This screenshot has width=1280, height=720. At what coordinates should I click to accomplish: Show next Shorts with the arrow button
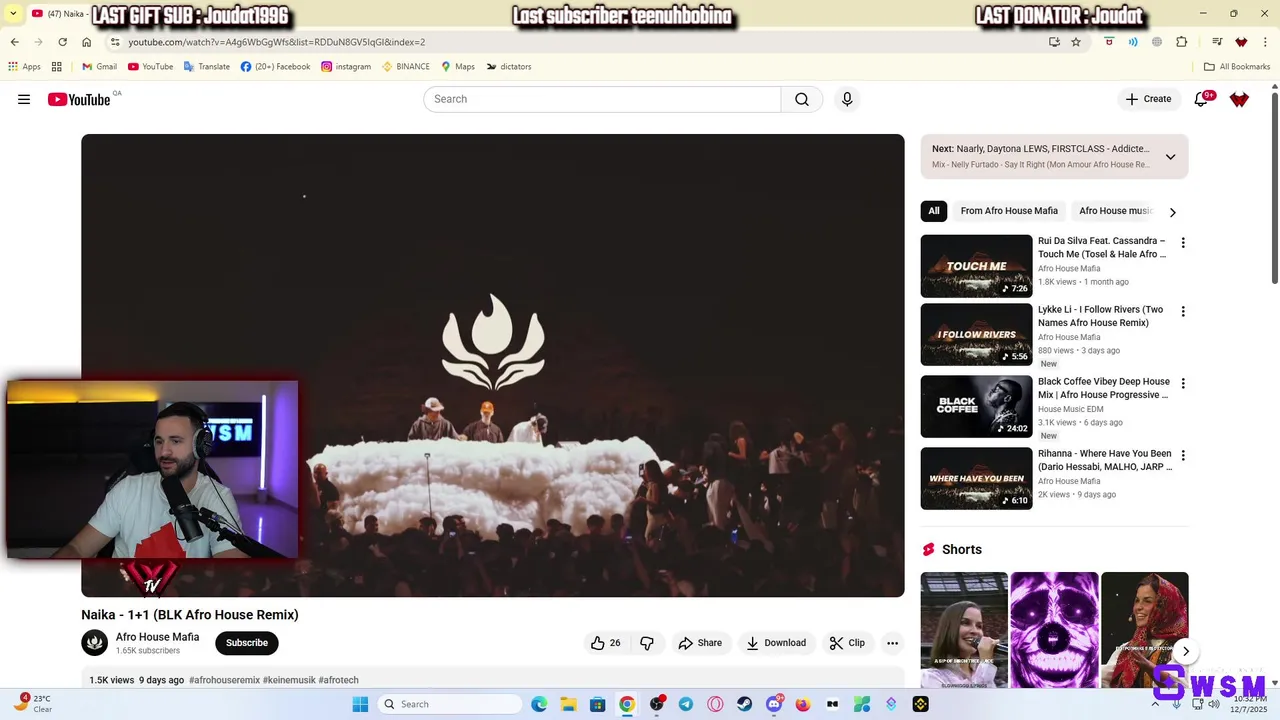pos(1185,651)
